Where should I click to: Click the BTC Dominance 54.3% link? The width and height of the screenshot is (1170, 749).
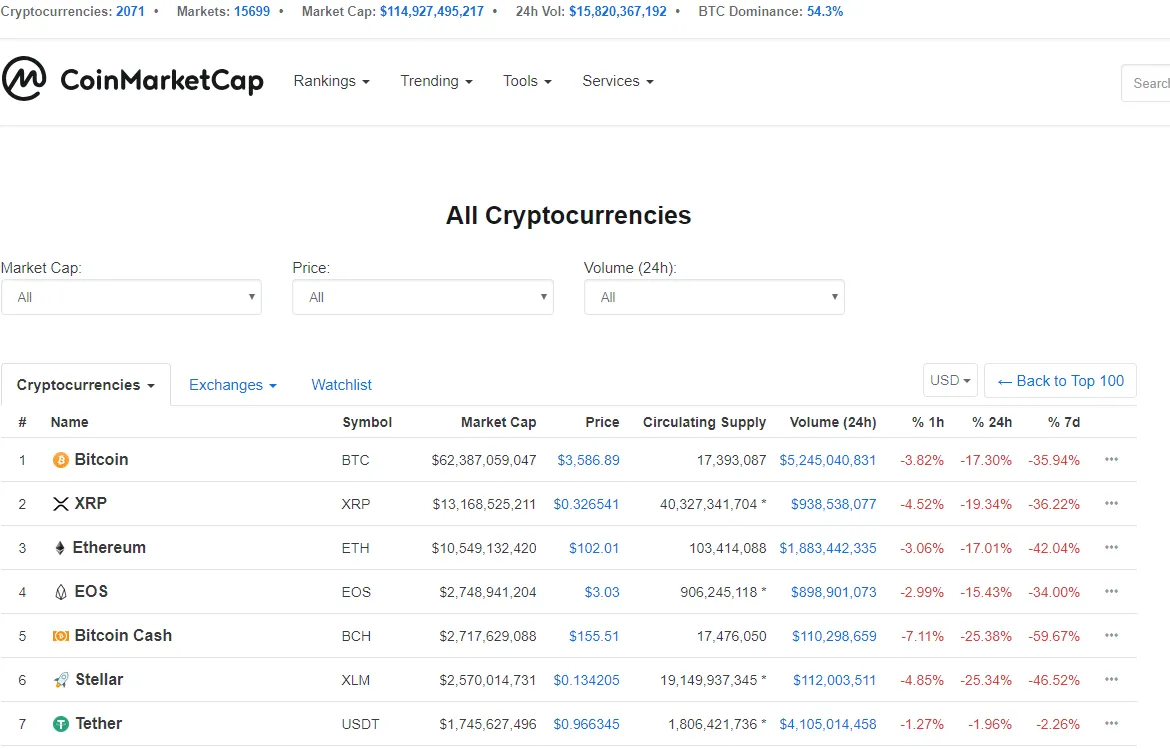(825, 11)
